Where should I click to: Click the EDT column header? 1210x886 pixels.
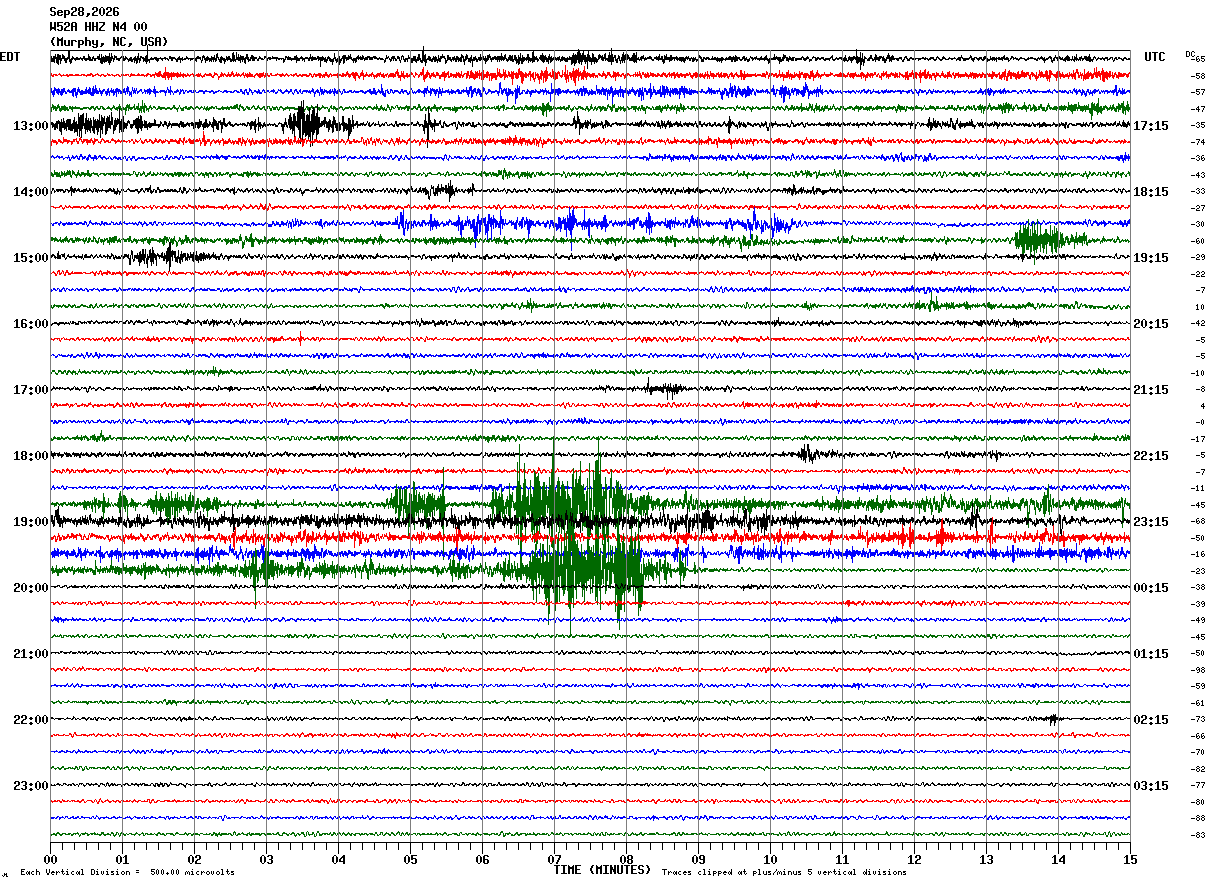[x=10, y=57]
